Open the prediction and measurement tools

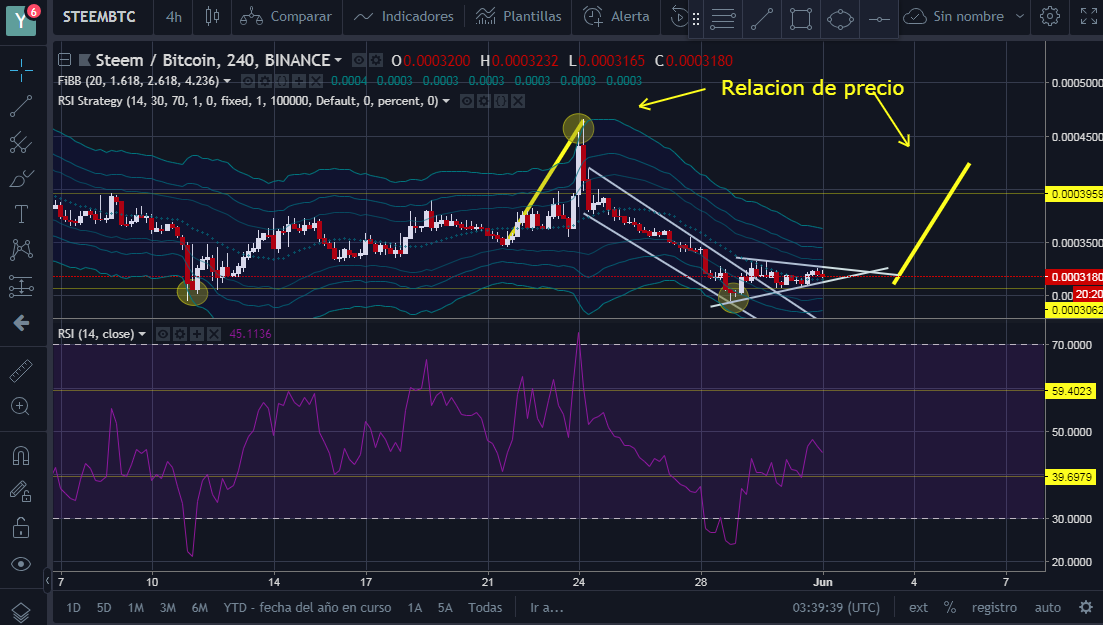point(21,286)
